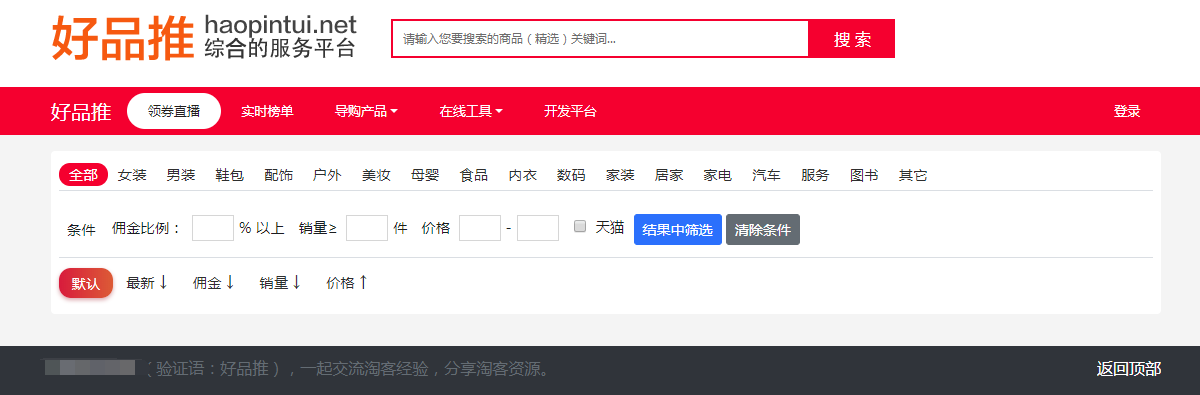Image resolution: width=1200 pixels, height=395 pixels.
Task: Open the 开发平台 page
Action: pos(570,111)
